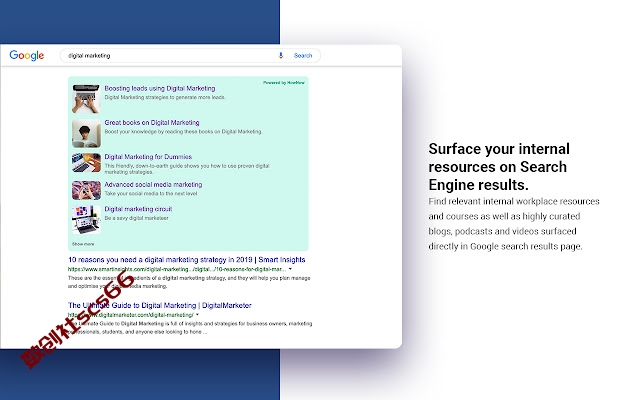The width and height of the screenshot is (640, 400).
Task: Click thumbnail beside 'Digital Marketing for Dummies'
Action: pyautogui.click(x=86, y=163)
